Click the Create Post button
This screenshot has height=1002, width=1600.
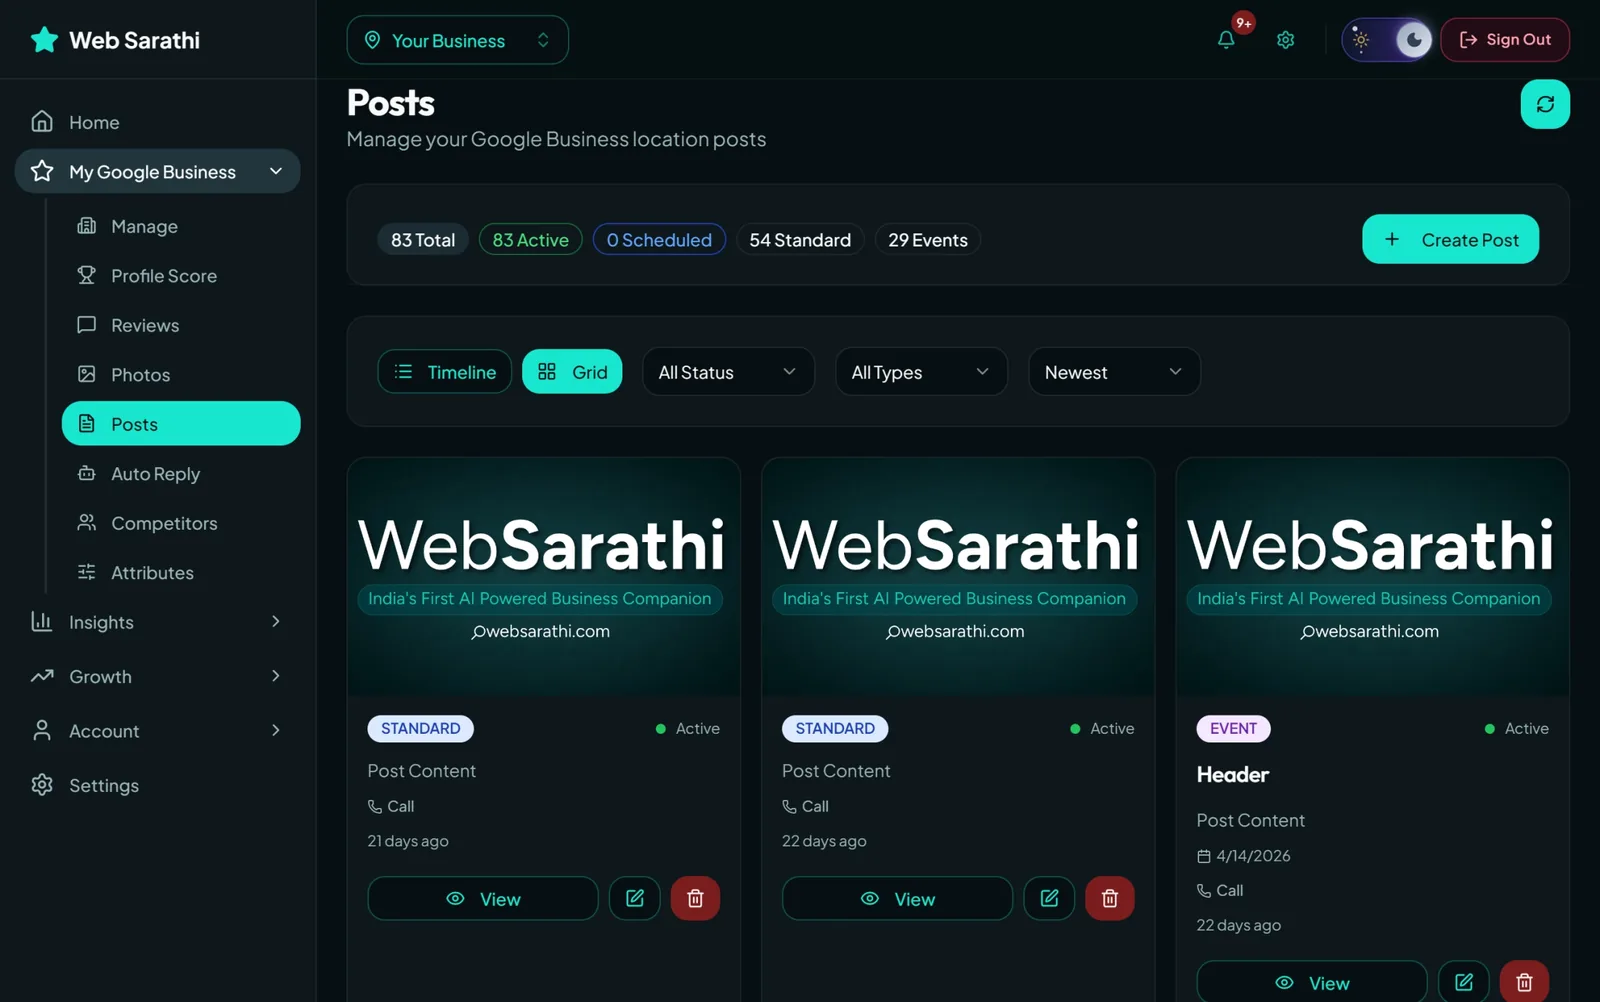pos(1450,239)
